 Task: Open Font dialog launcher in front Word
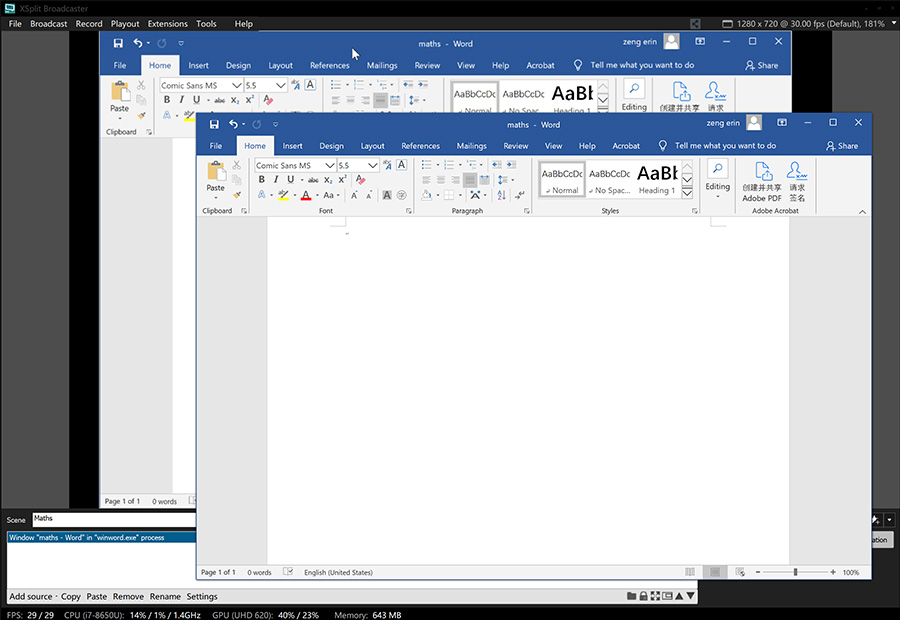pos(409,211)
